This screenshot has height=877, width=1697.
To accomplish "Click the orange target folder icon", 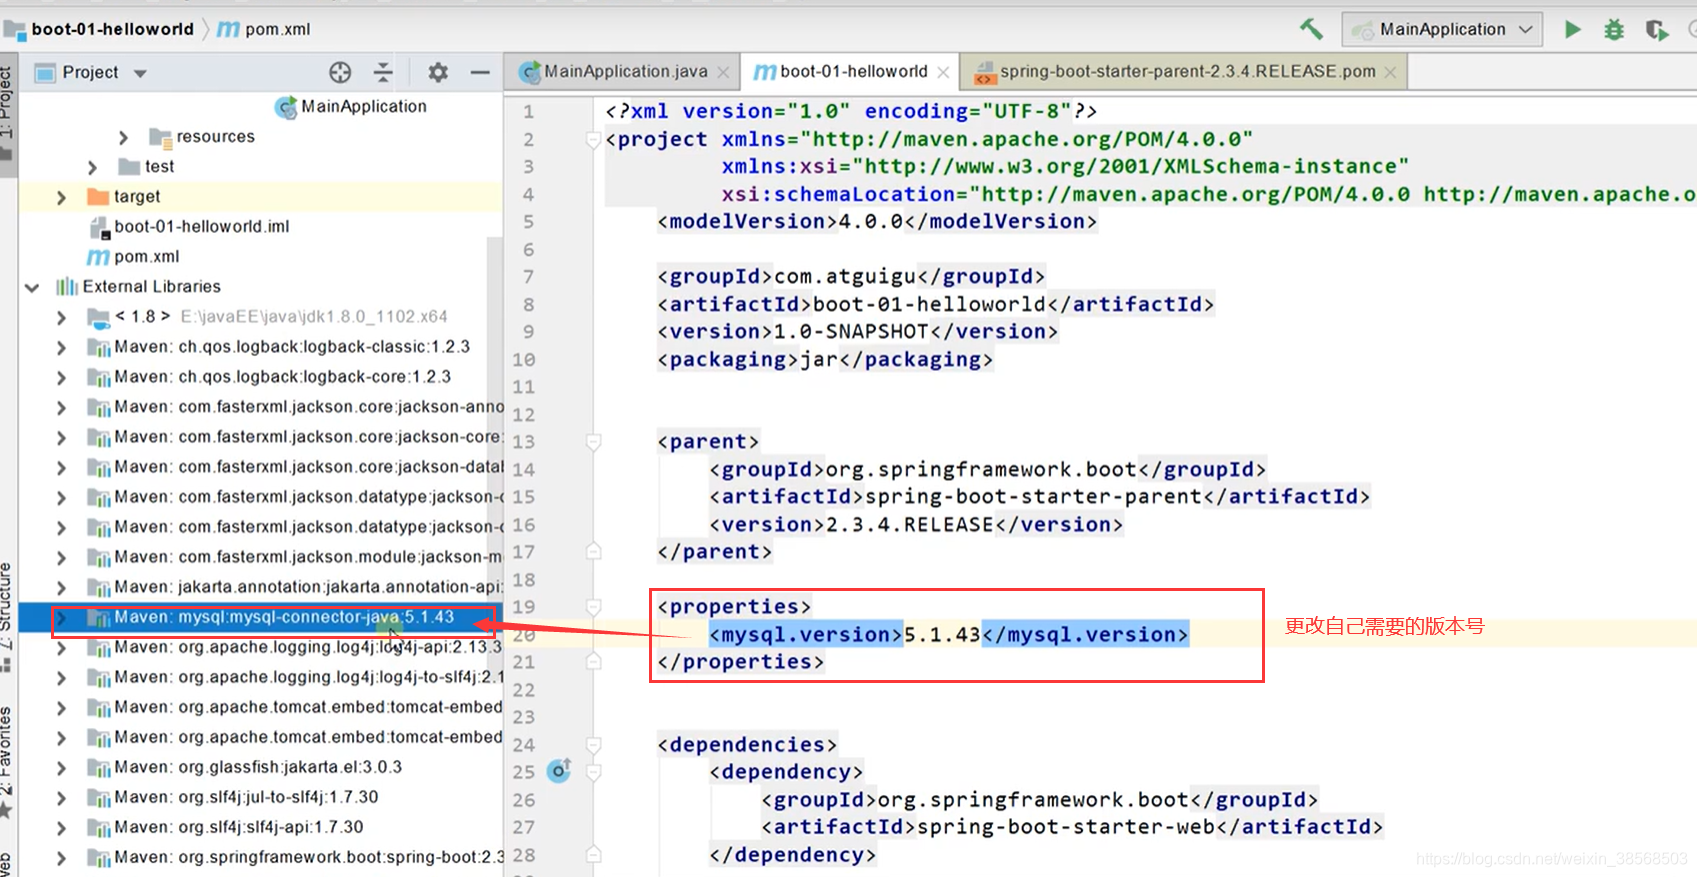I will (98, 196).
